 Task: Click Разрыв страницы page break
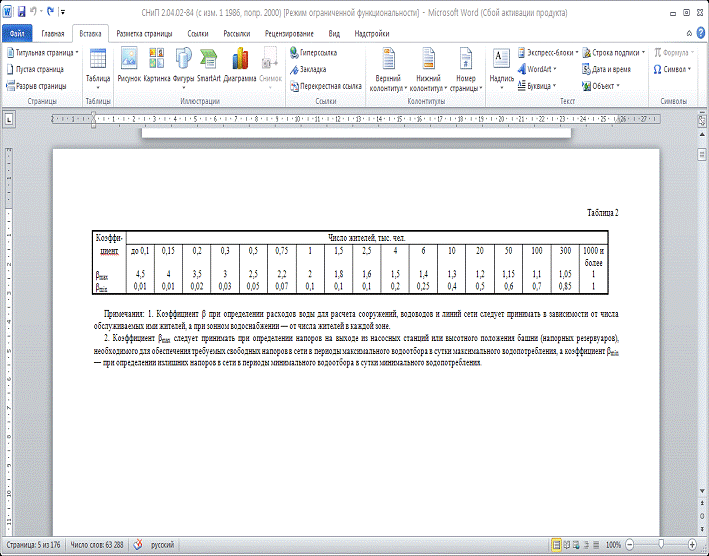[37, 86]
